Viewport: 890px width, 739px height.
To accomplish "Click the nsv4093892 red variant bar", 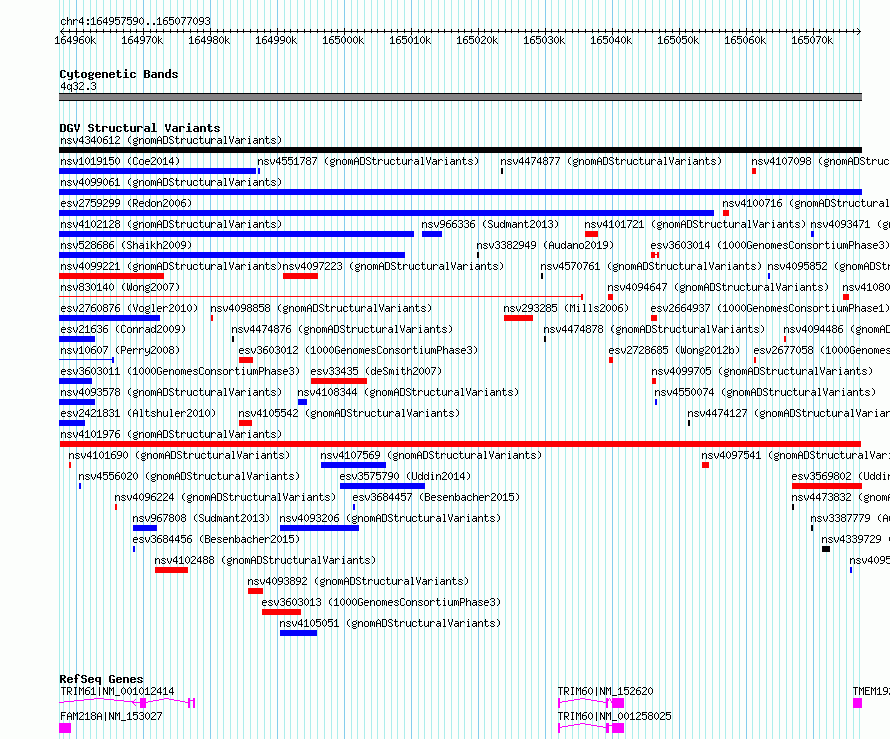I will point(255,591).
